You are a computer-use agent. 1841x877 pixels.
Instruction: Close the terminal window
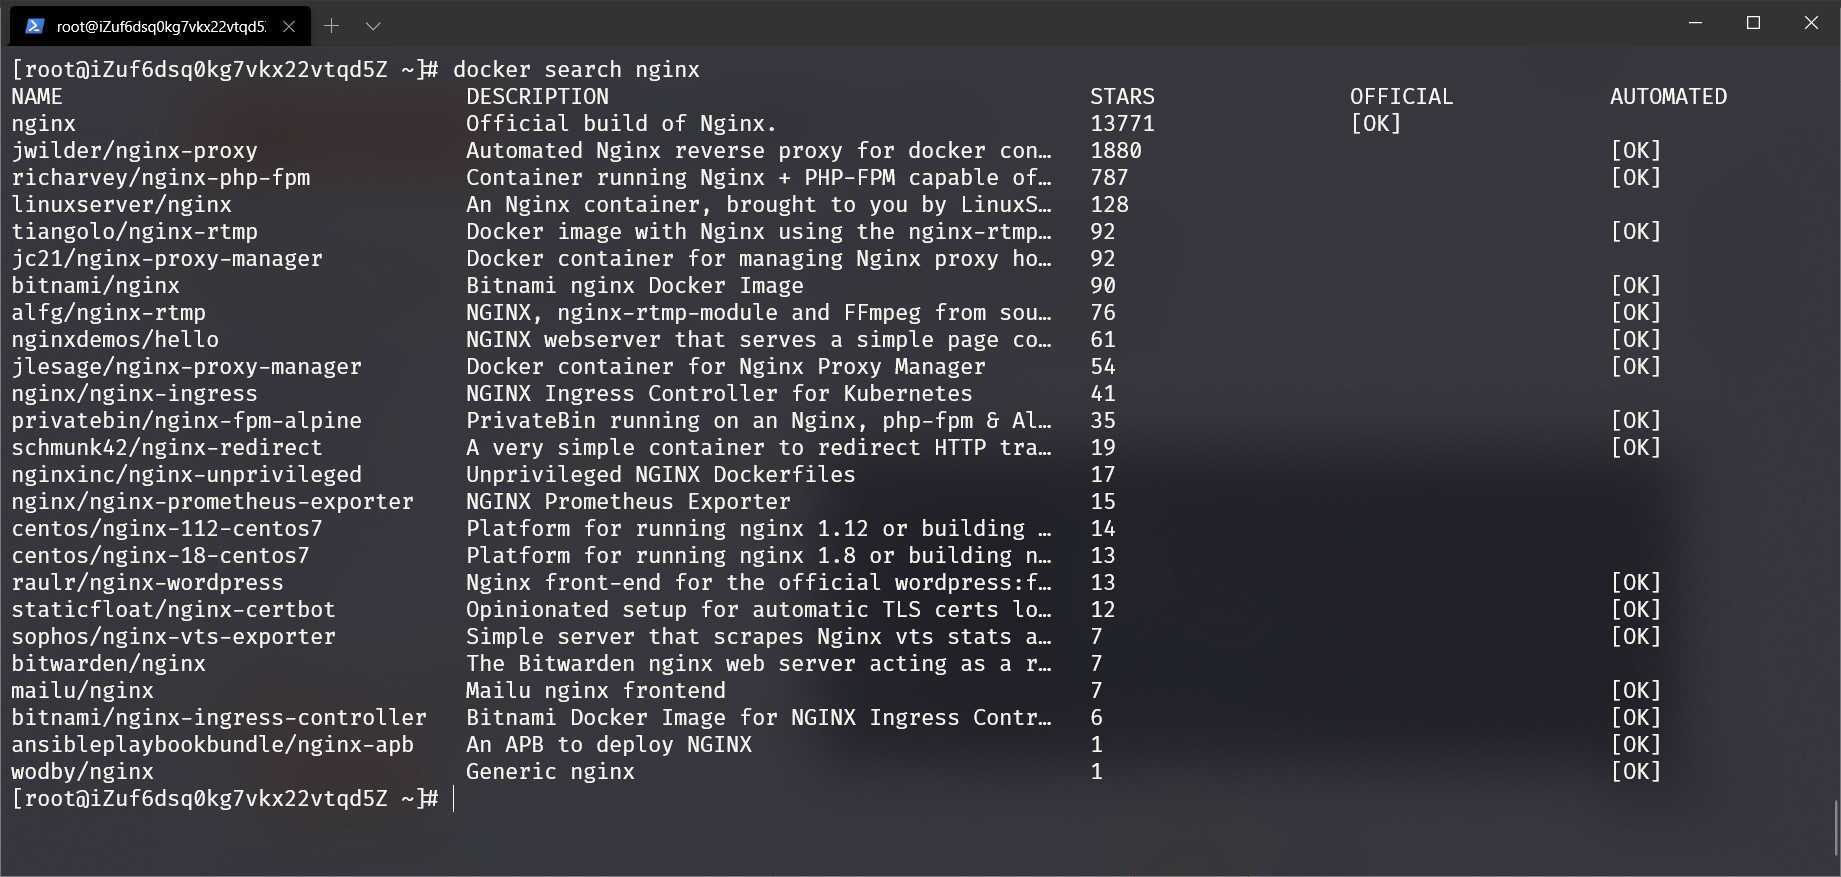pyautogui.click(x=1811, y=23)
